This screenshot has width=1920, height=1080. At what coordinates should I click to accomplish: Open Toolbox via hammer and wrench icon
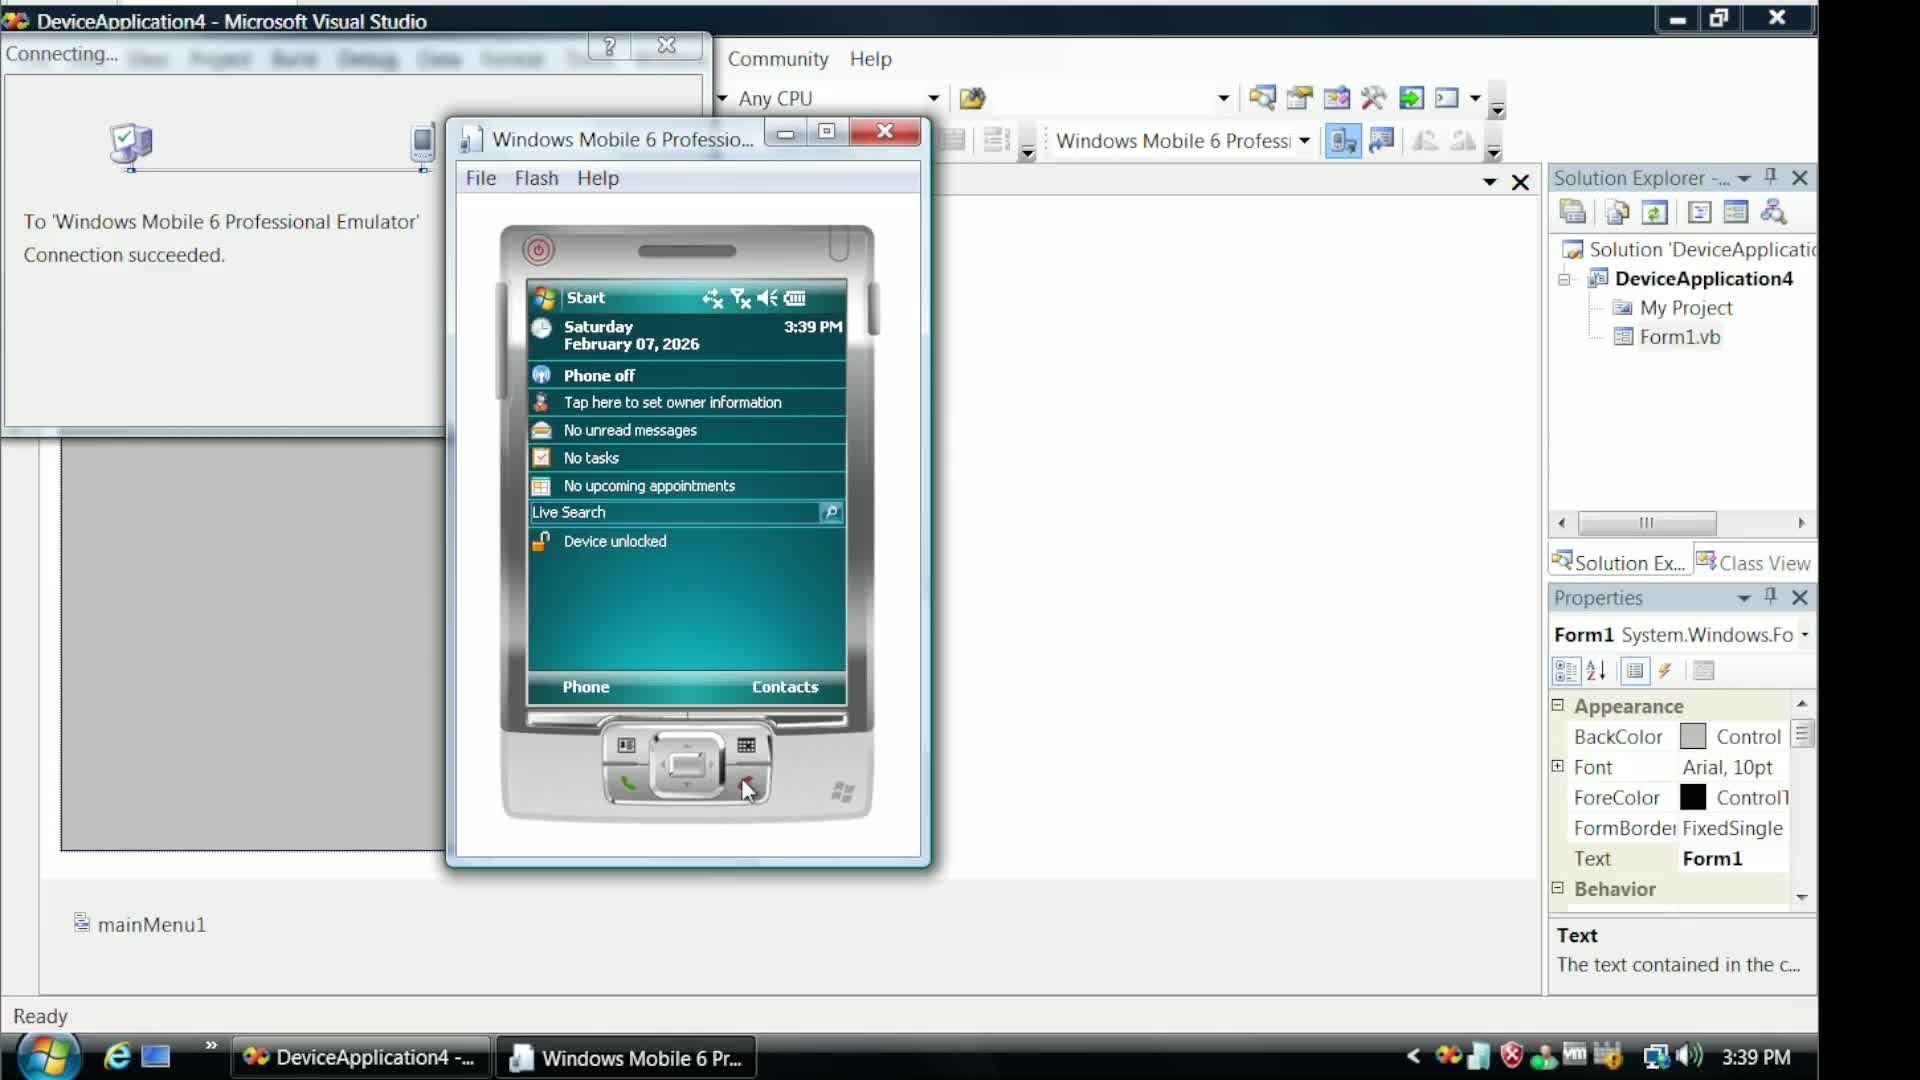pos(1373,98)
